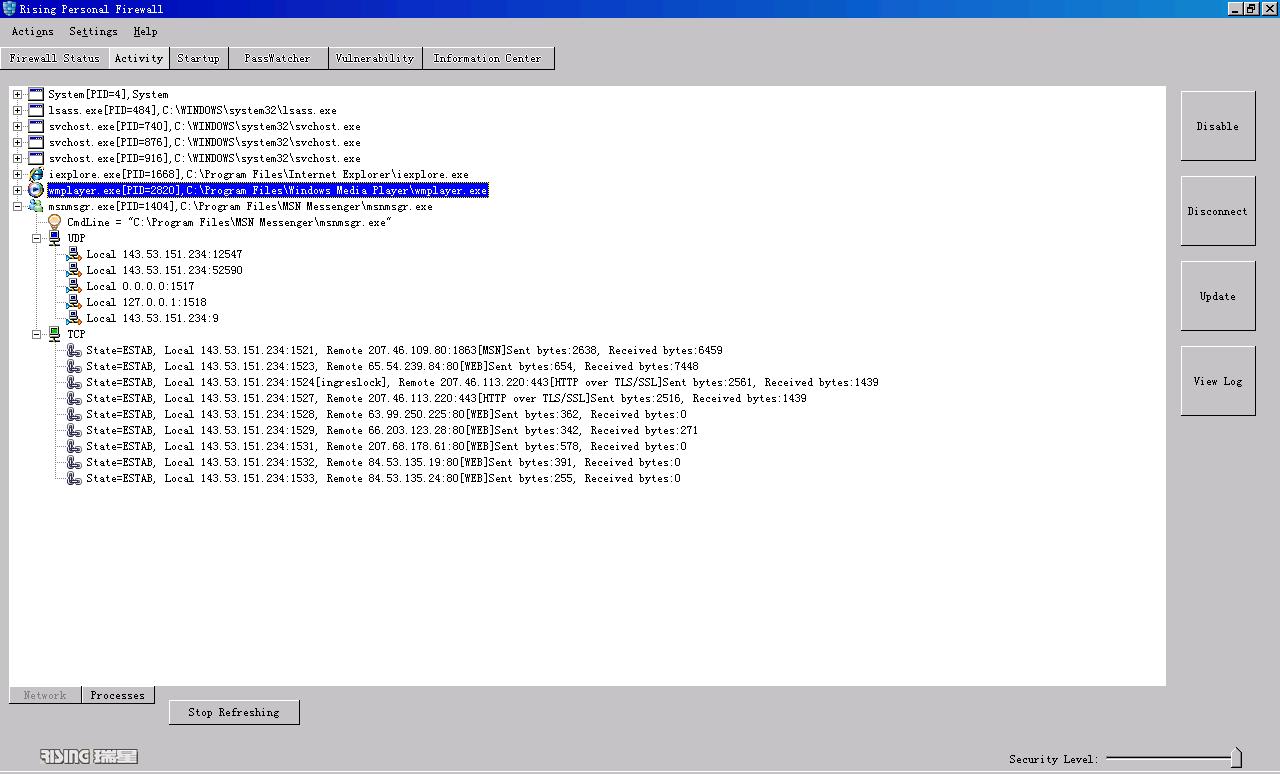Click connection icon for local port 1529
Viewport: 1280px width, 774px height.
(74, 430)
